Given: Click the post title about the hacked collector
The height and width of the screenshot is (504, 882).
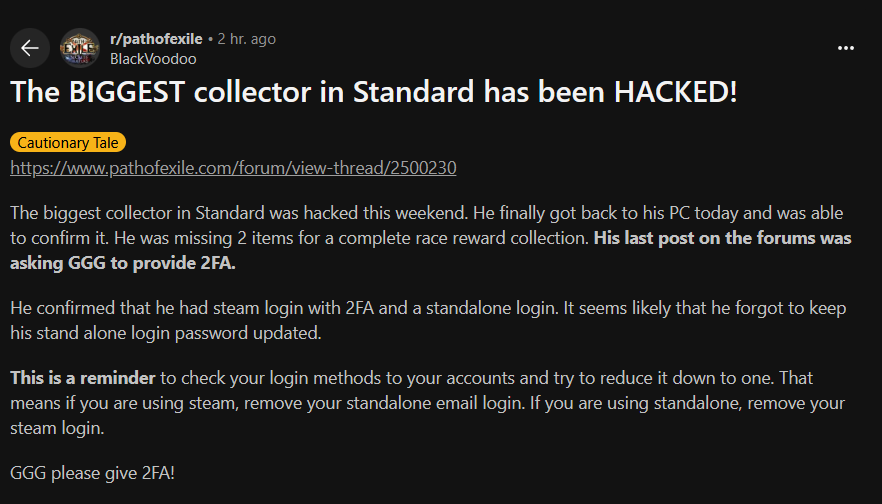Looking at the screenshot, I should (374, 92).
